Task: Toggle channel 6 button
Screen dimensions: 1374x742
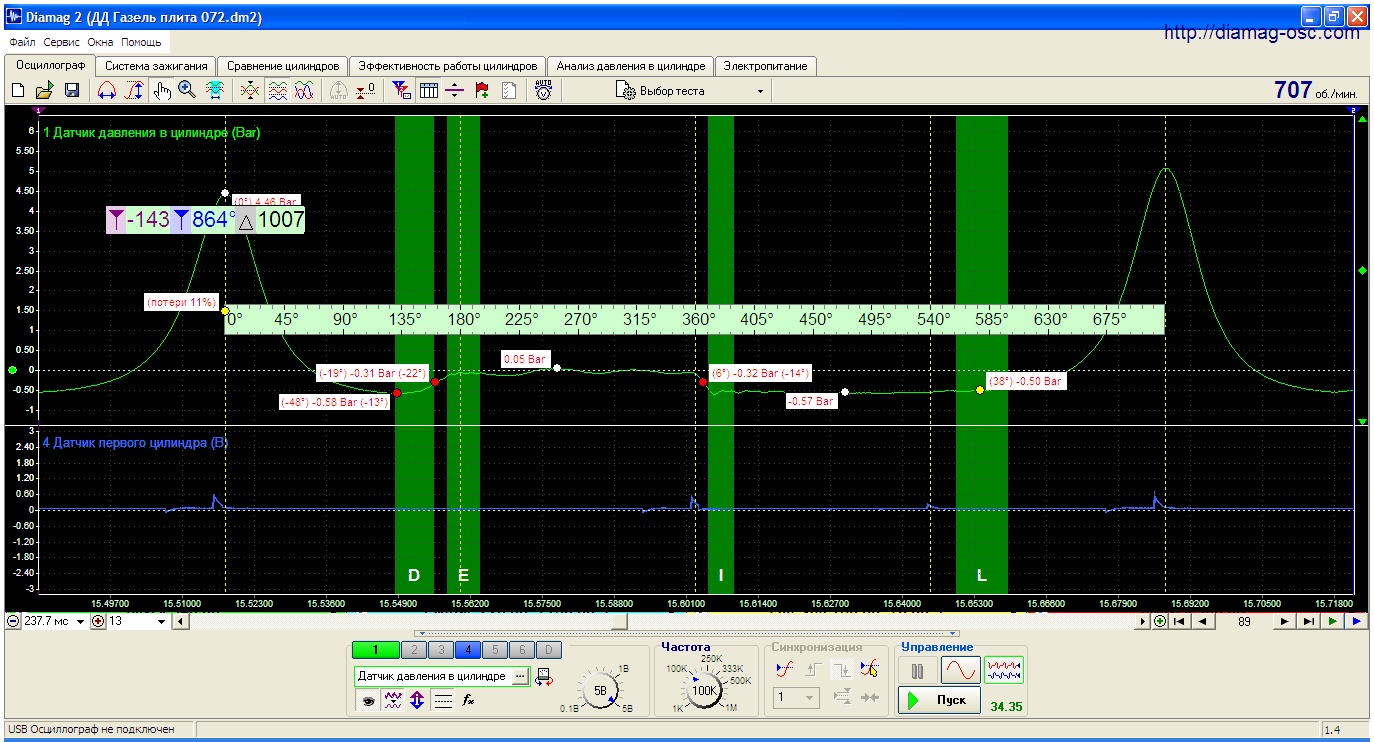Action: point(523,650)
